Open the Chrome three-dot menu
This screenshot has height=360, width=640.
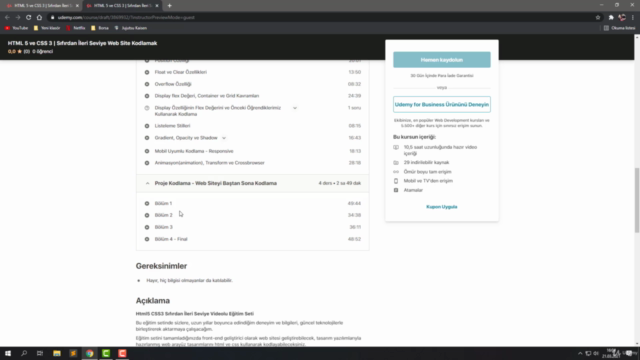[x=633, y=18]
